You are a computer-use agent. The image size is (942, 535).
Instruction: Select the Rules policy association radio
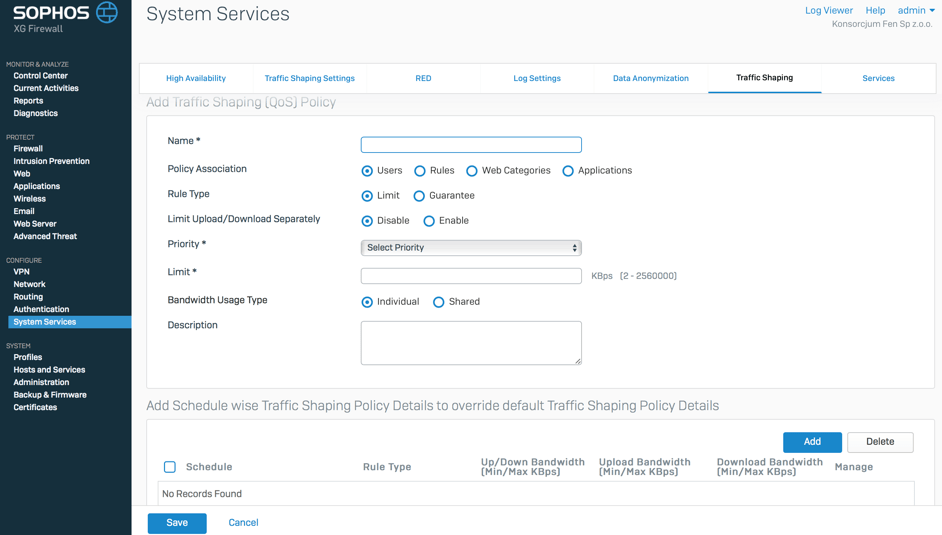point(420,171)
